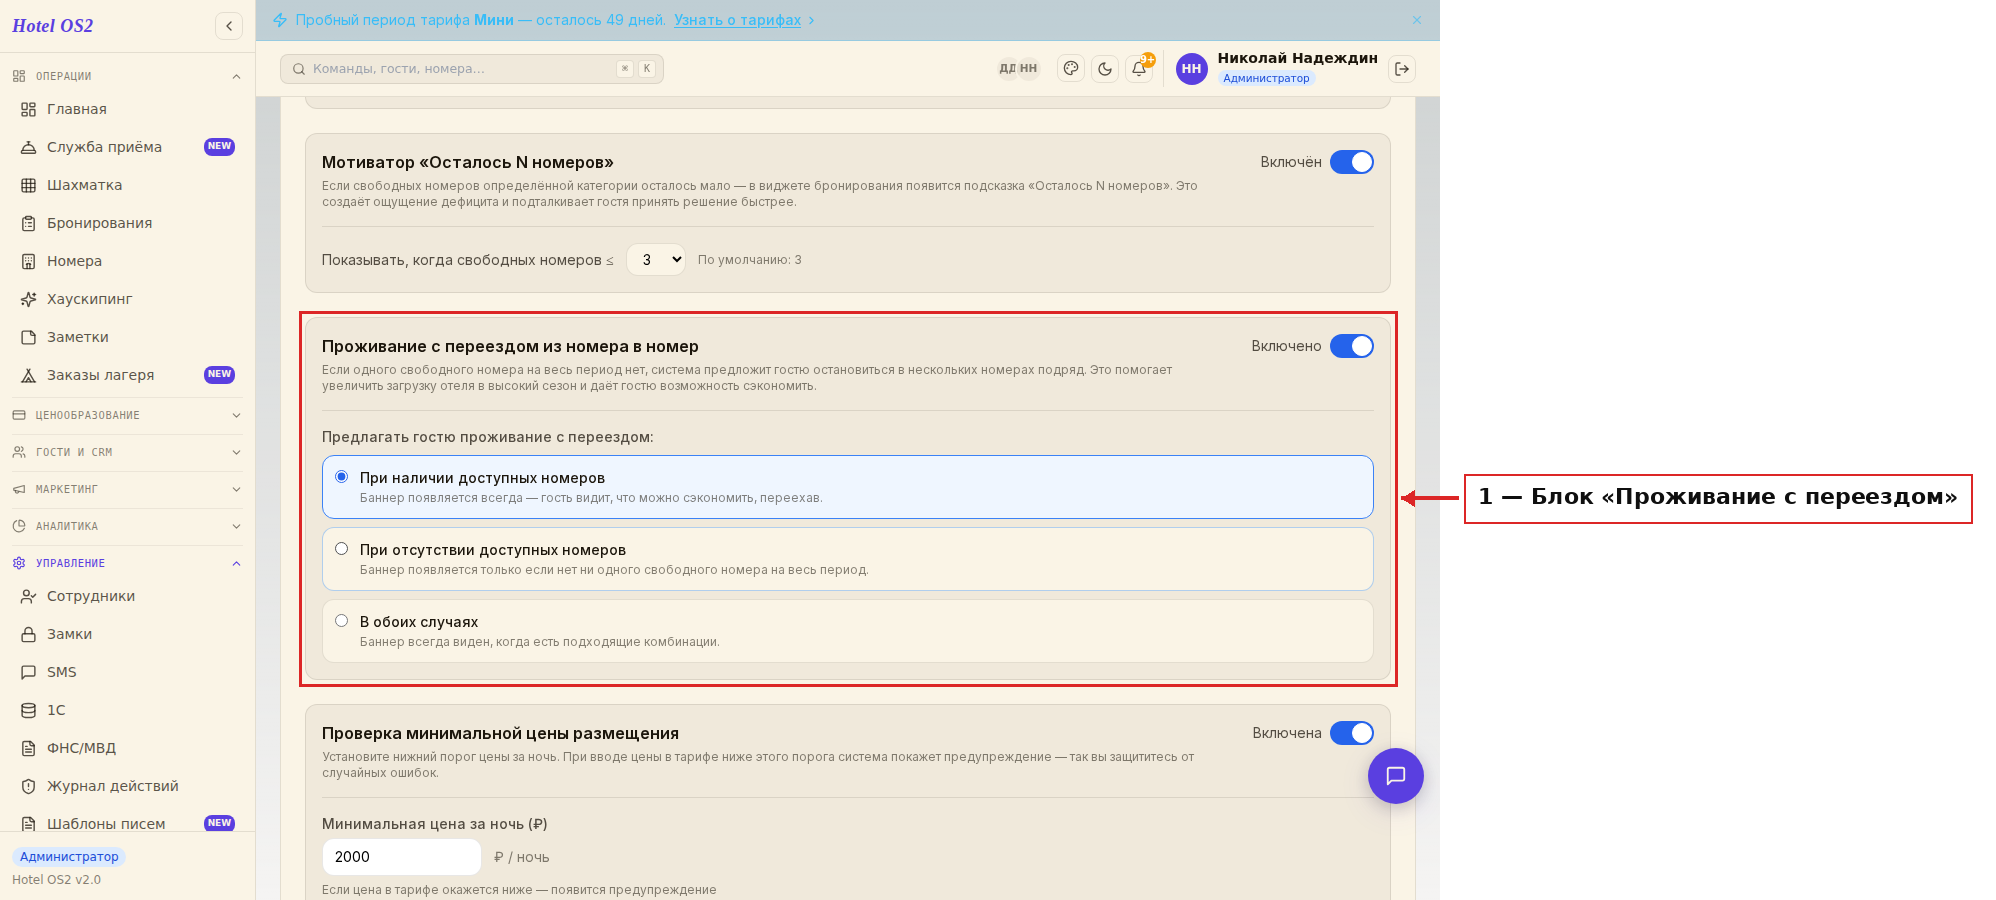Collapse the ОПЕРАЦИИ sidebar group

127,76
